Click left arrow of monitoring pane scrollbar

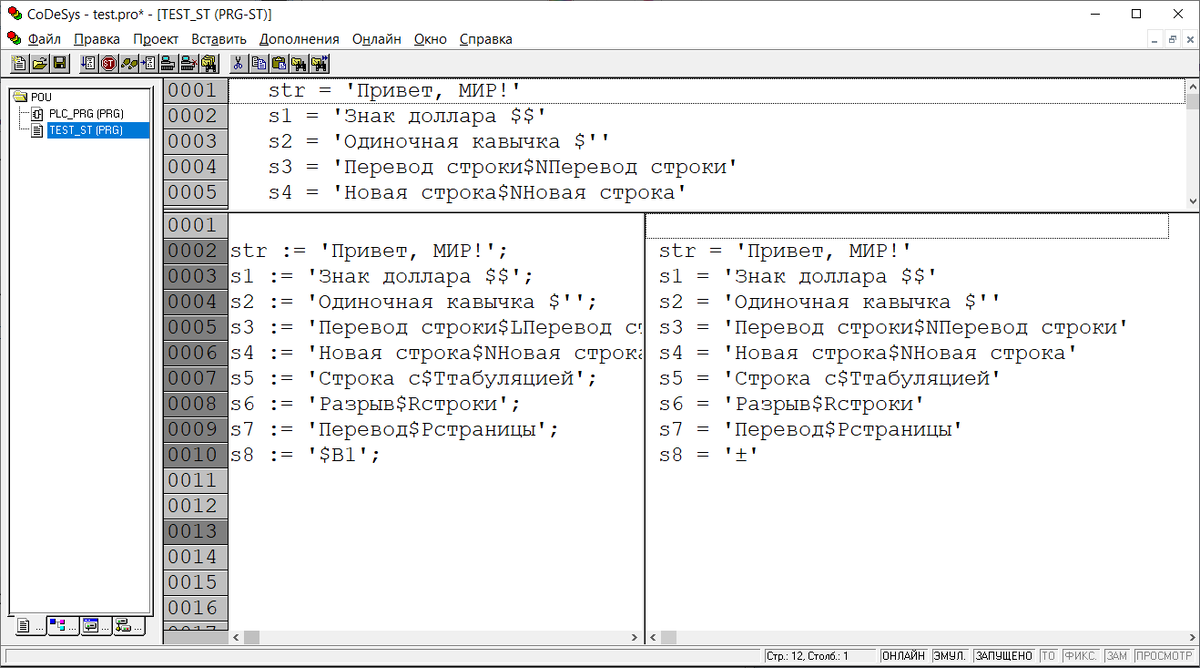[653, 637]
